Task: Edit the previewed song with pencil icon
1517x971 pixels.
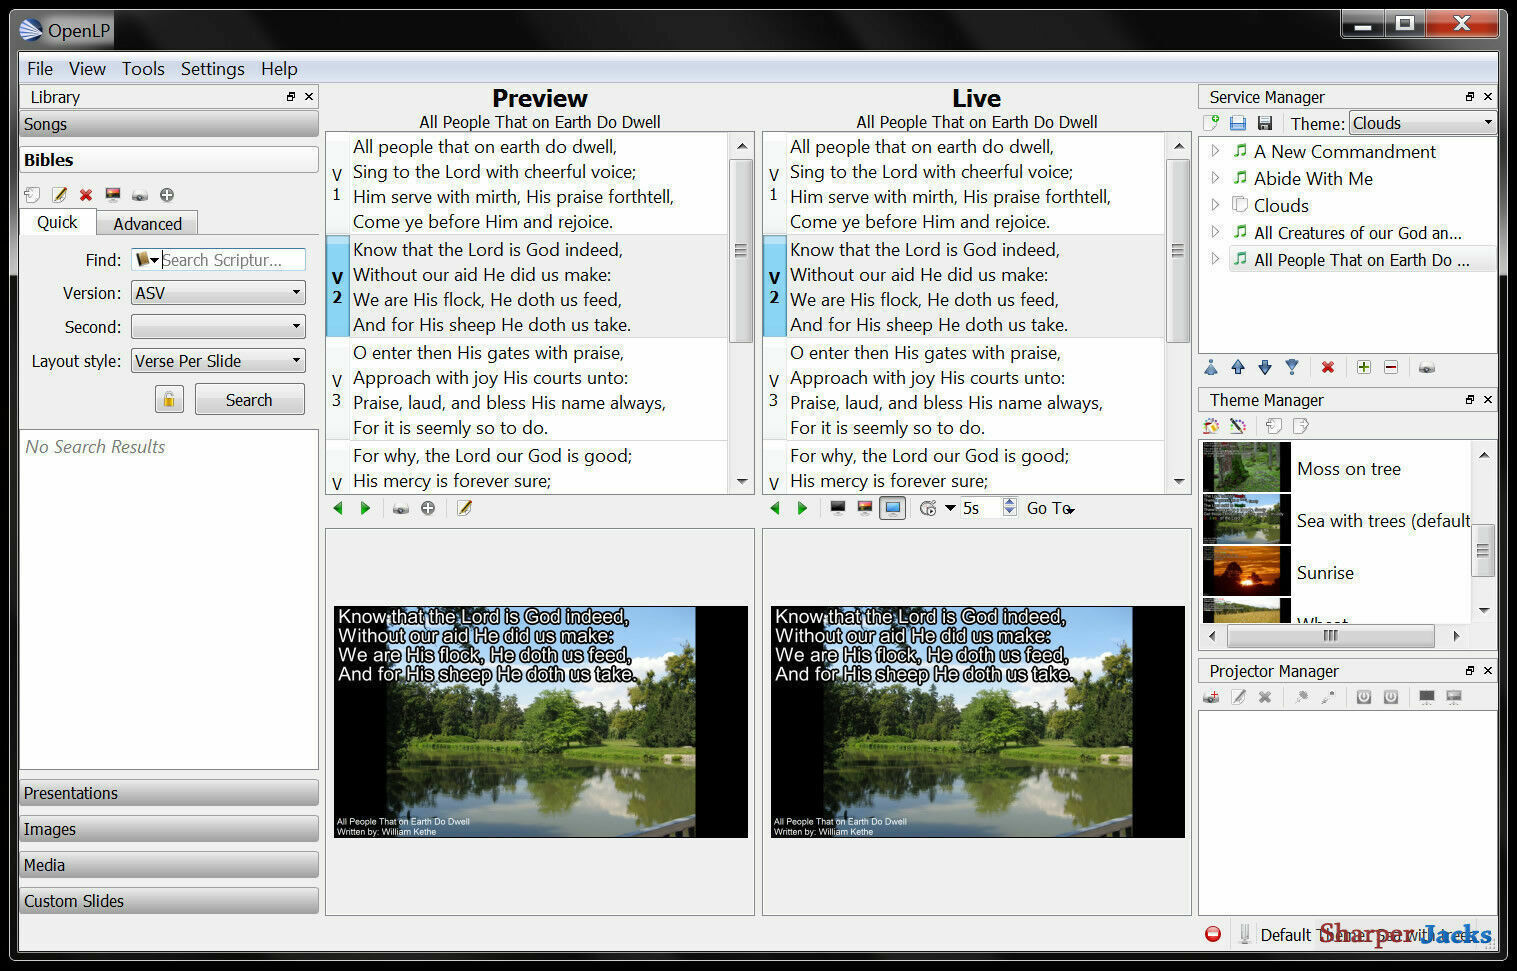Action: [464, 508]
